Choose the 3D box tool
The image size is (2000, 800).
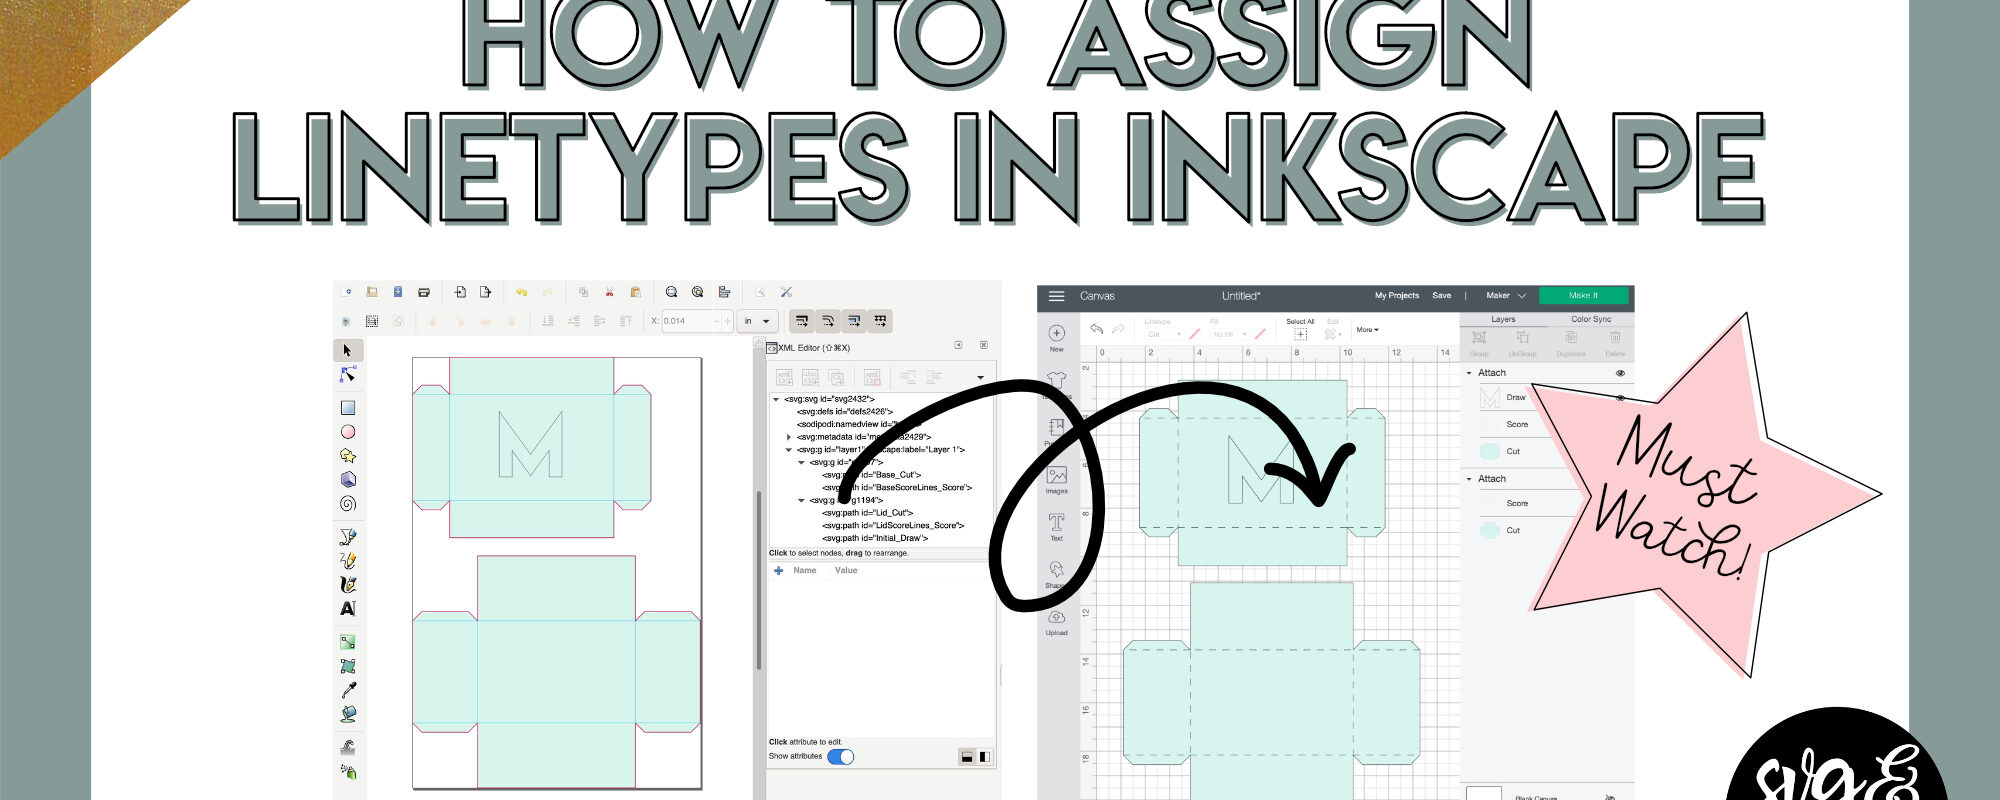348,479
